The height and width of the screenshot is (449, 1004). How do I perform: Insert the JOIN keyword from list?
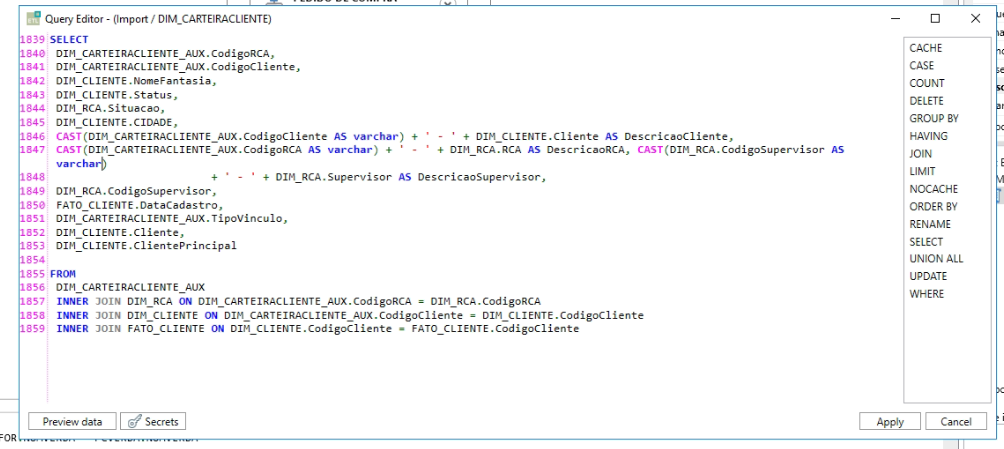click(x=921, y=154)
